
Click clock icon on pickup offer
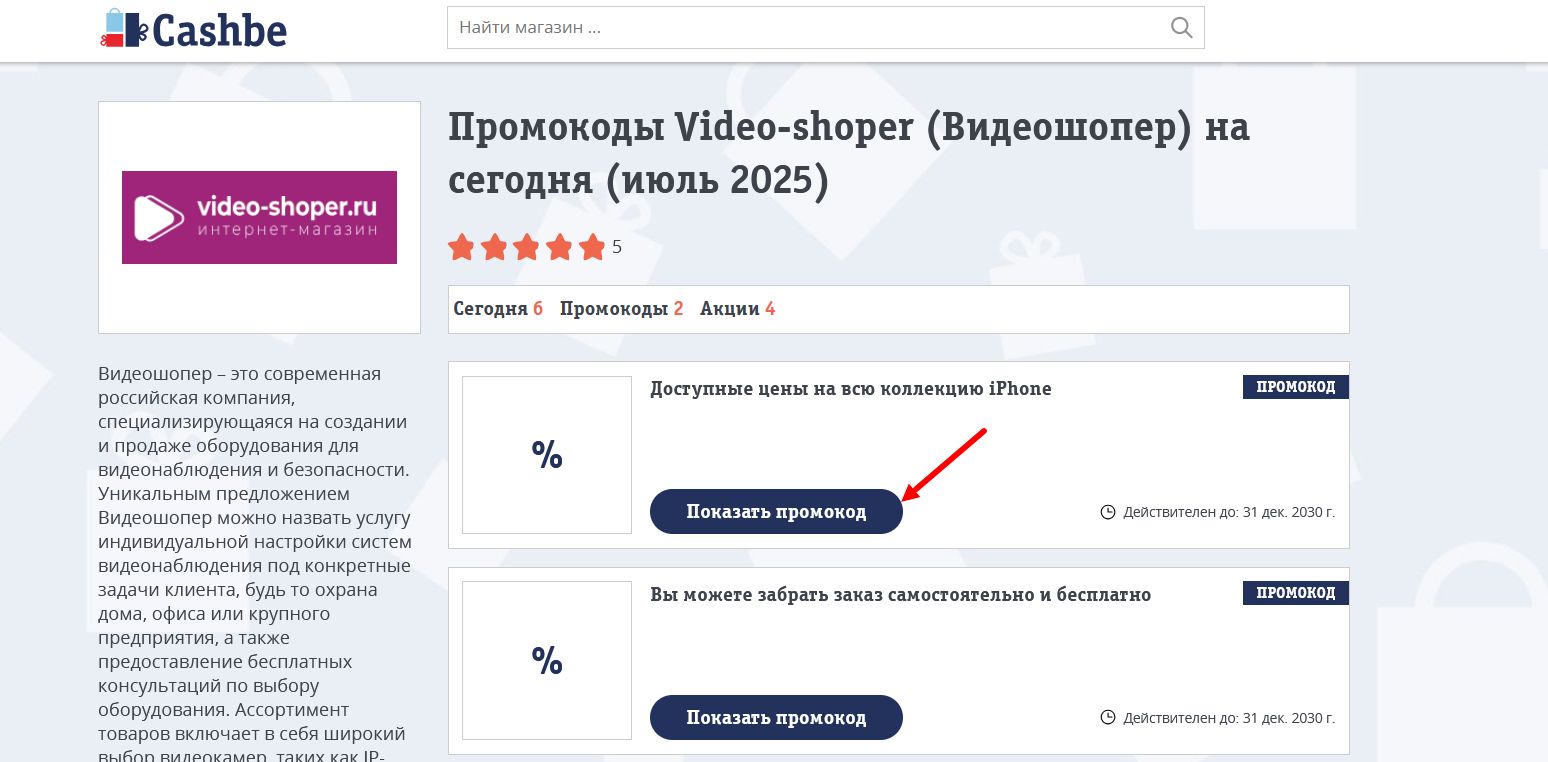pyautogui.click(x=1107, y=718)
